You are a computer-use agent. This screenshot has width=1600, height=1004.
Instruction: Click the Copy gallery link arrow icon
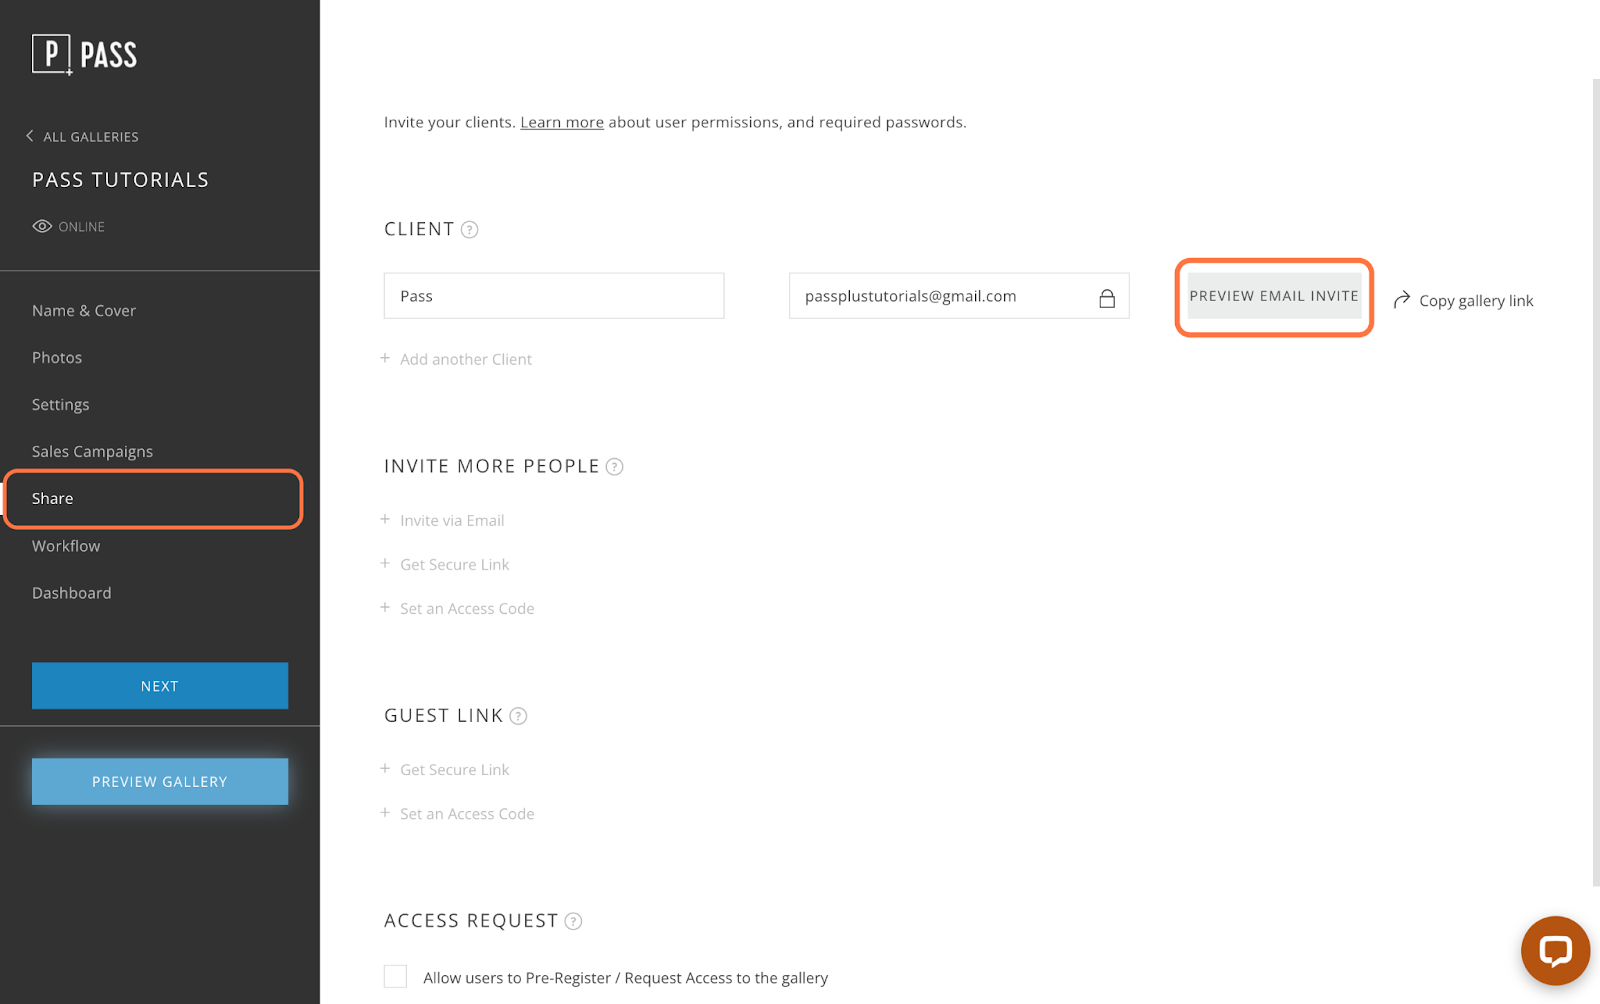pyautogui.click(x=1402, y=299)
